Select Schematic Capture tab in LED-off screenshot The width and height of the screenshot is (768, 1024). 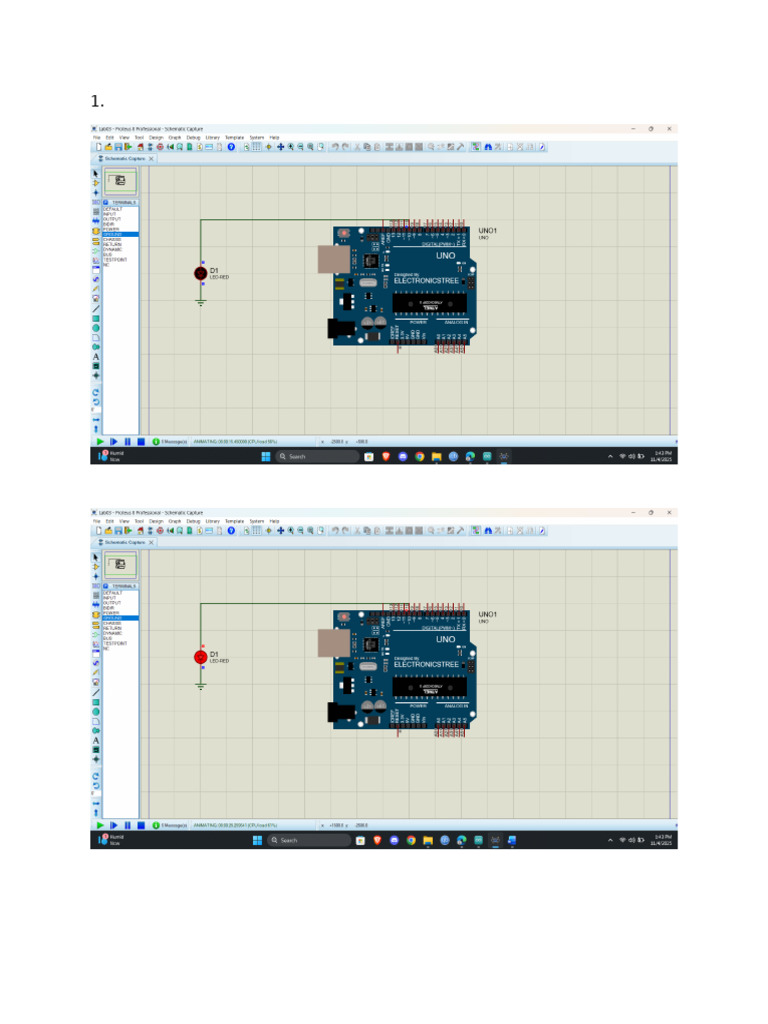(x=124, y=159)
